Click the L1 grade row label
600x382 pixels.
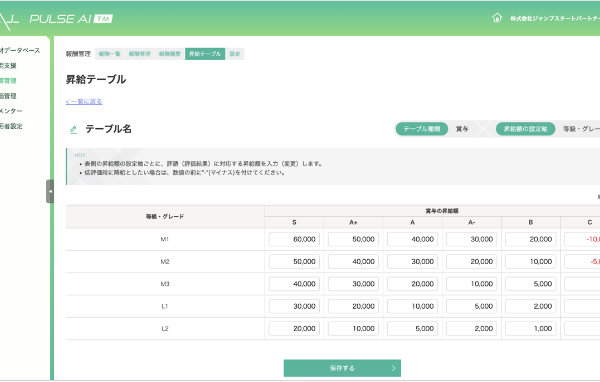pos(165,306)
